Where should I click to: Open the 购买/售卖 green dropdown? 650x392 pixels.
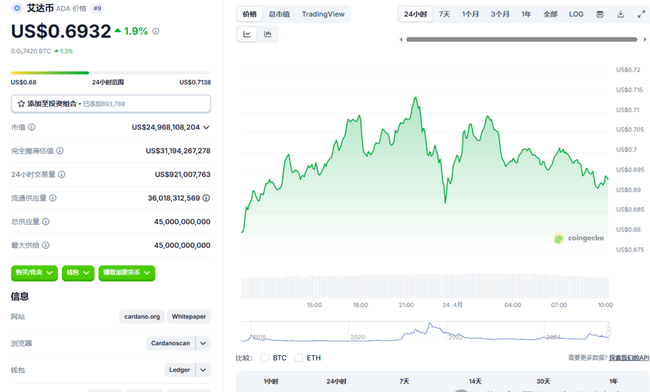pyautogui.click(x=34, y=273)
